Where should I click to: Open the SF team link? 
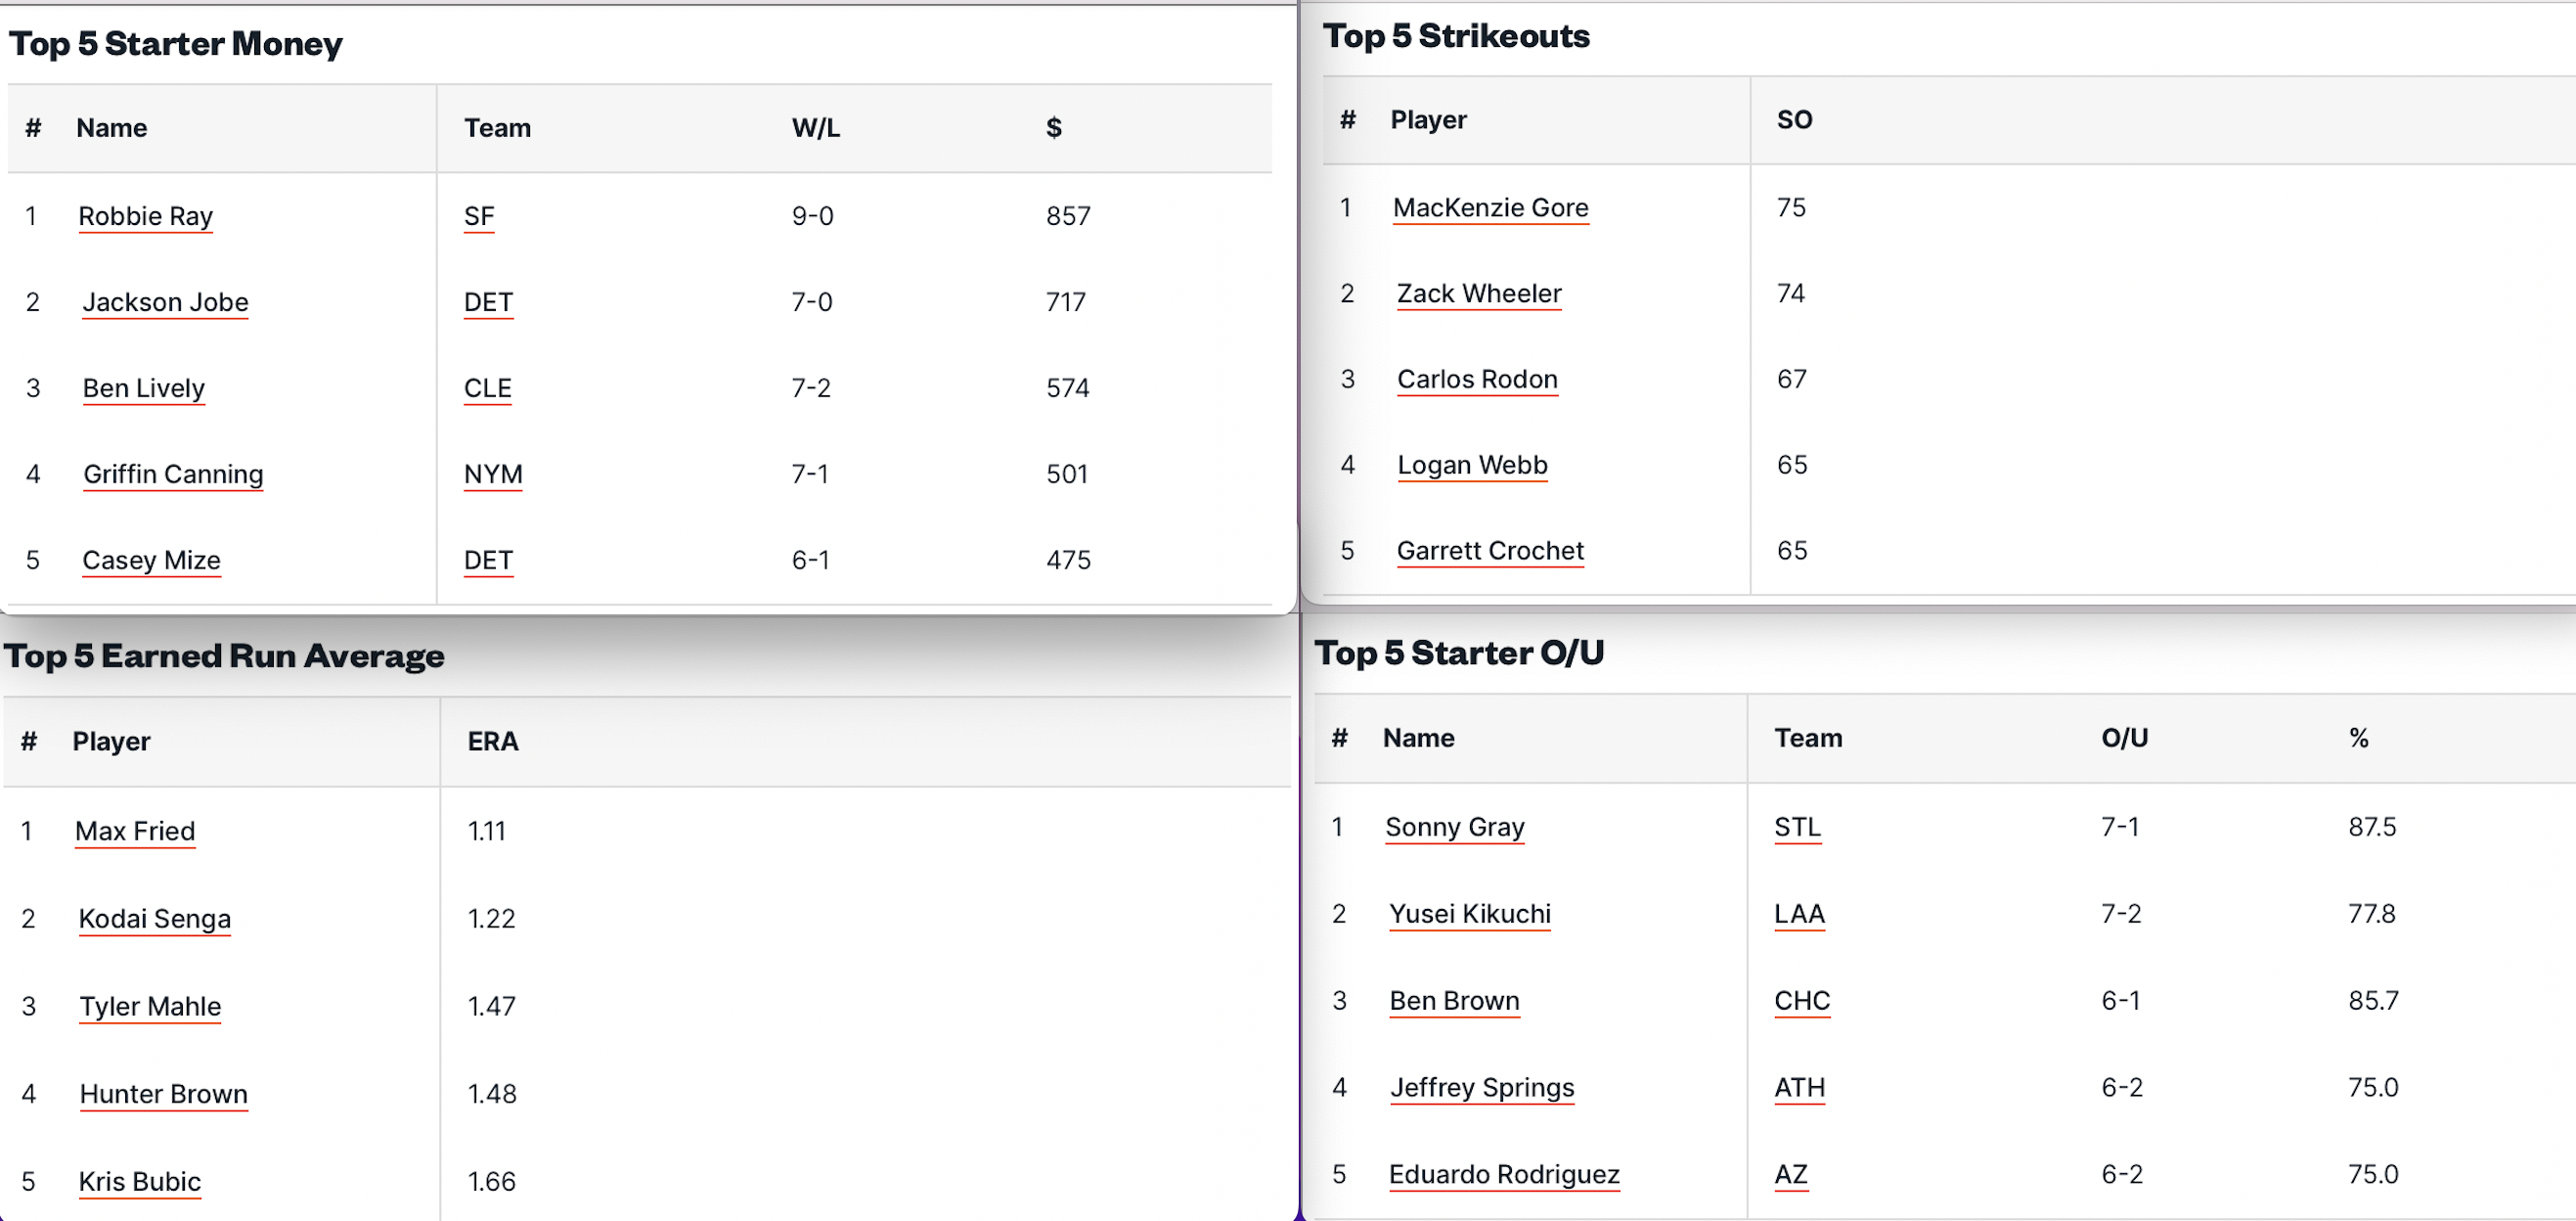478,216
